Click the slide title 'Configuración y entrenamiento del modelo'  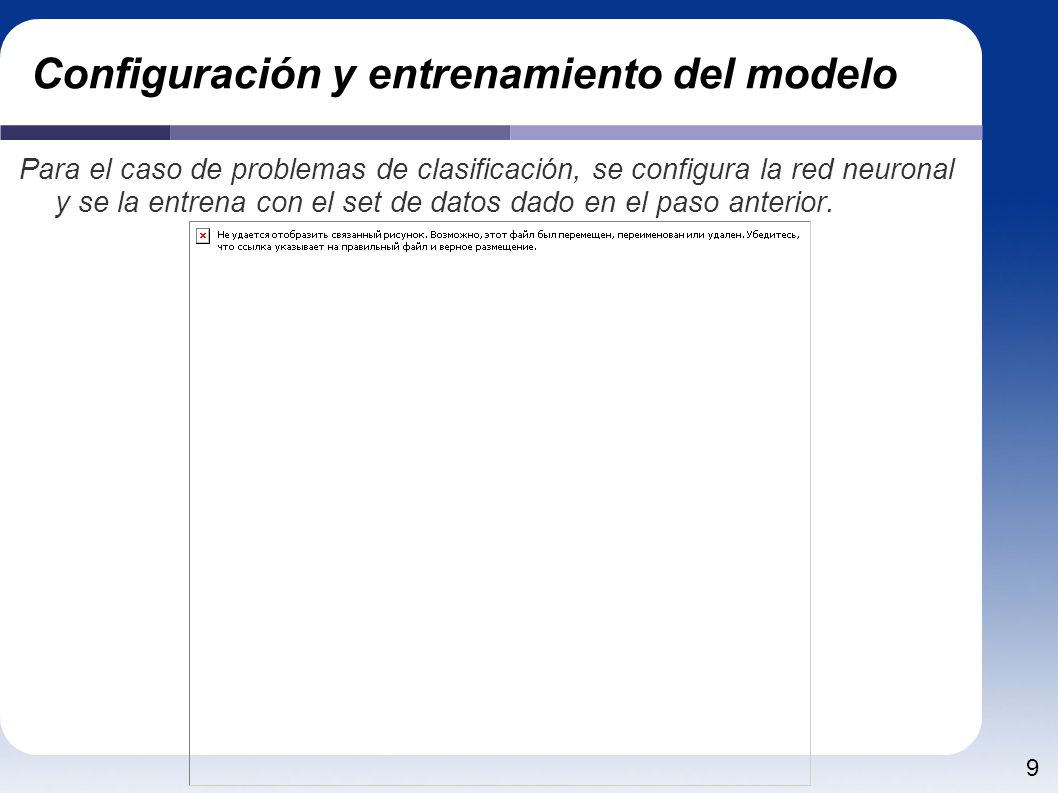[x=465, y=74]
